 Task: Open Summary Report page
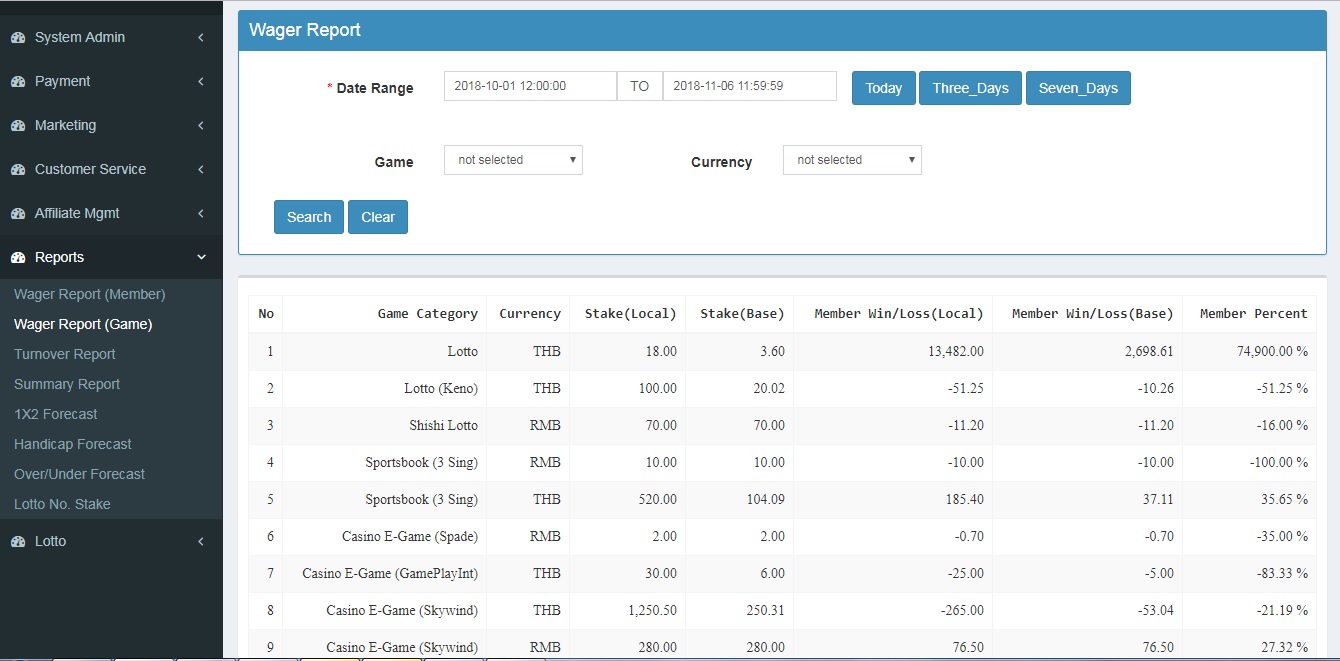click(67, 384)
